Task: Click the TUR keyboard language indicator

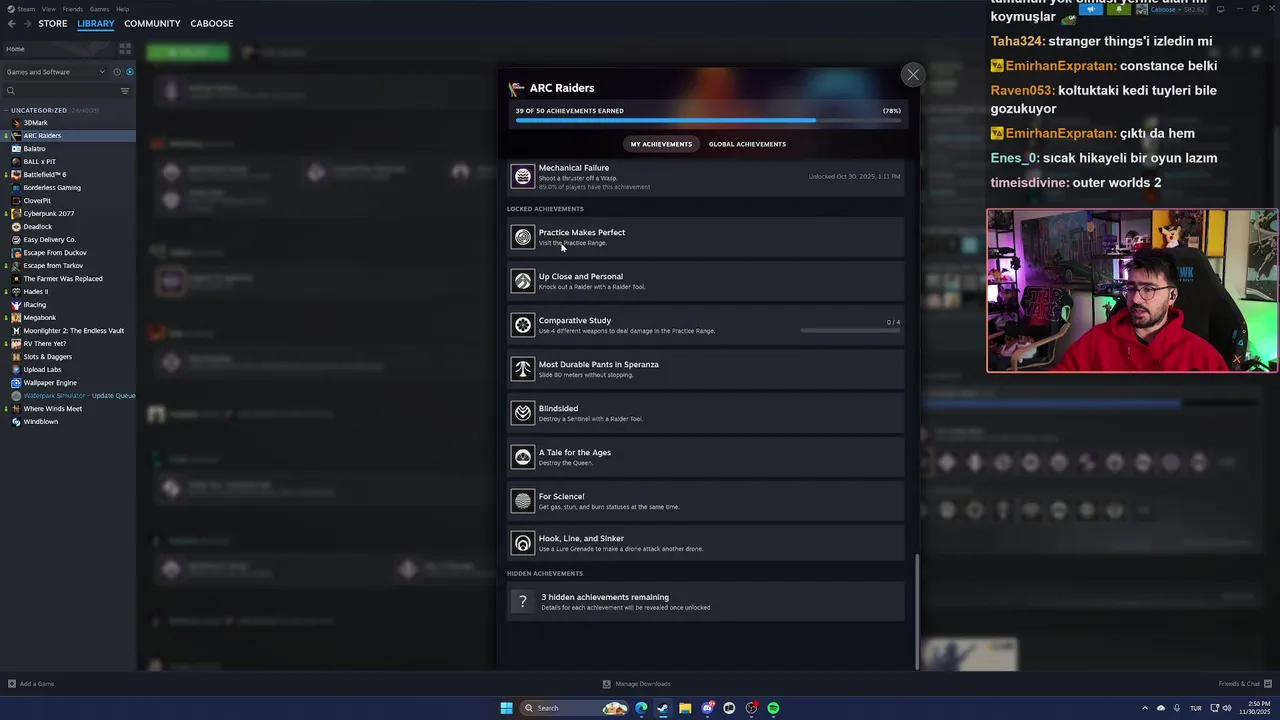Action: click(1196, 708)
